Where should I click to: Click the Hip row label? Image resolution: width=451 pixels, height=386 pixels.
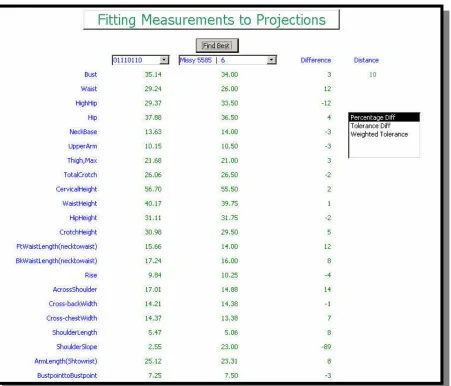(92, 117)
